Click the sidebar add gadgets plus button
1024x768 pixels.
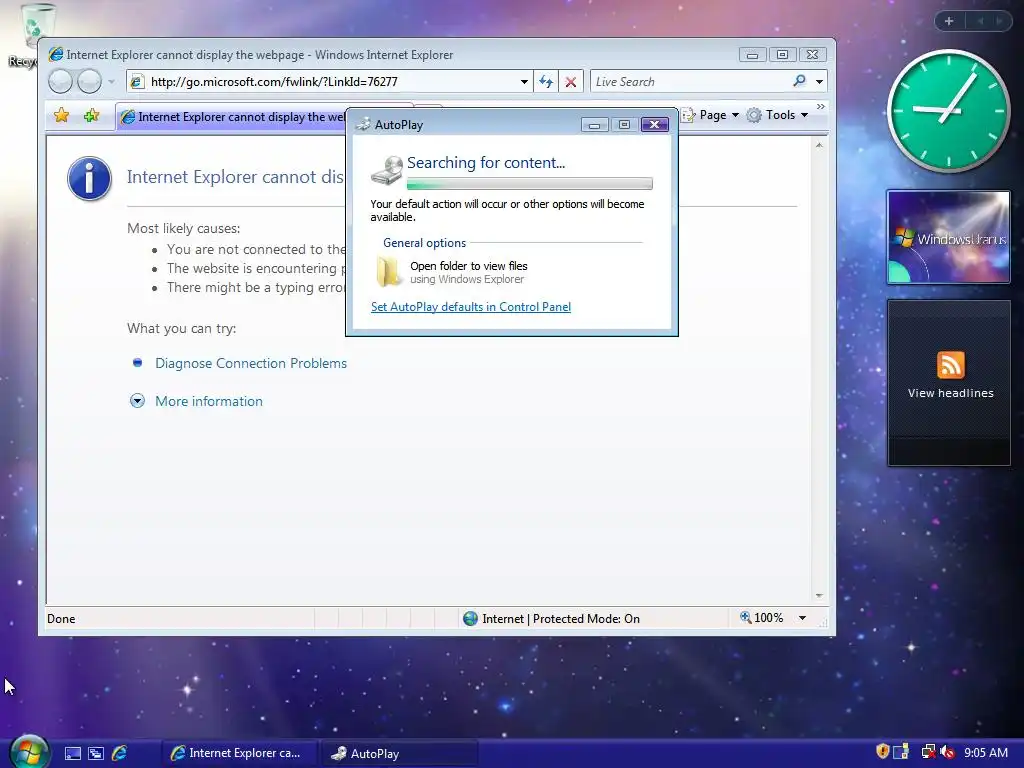click(949, 21)
